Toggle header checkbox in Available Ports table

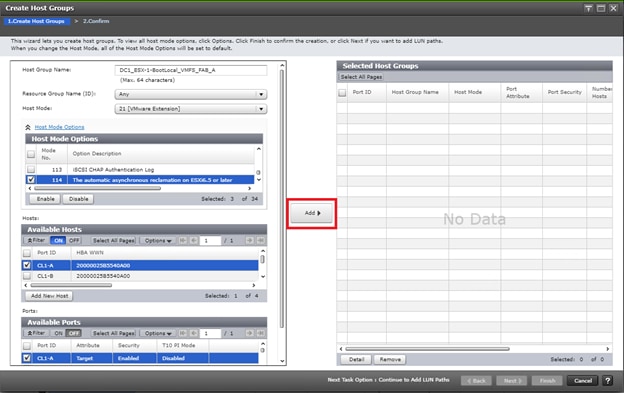pos(27,346)
